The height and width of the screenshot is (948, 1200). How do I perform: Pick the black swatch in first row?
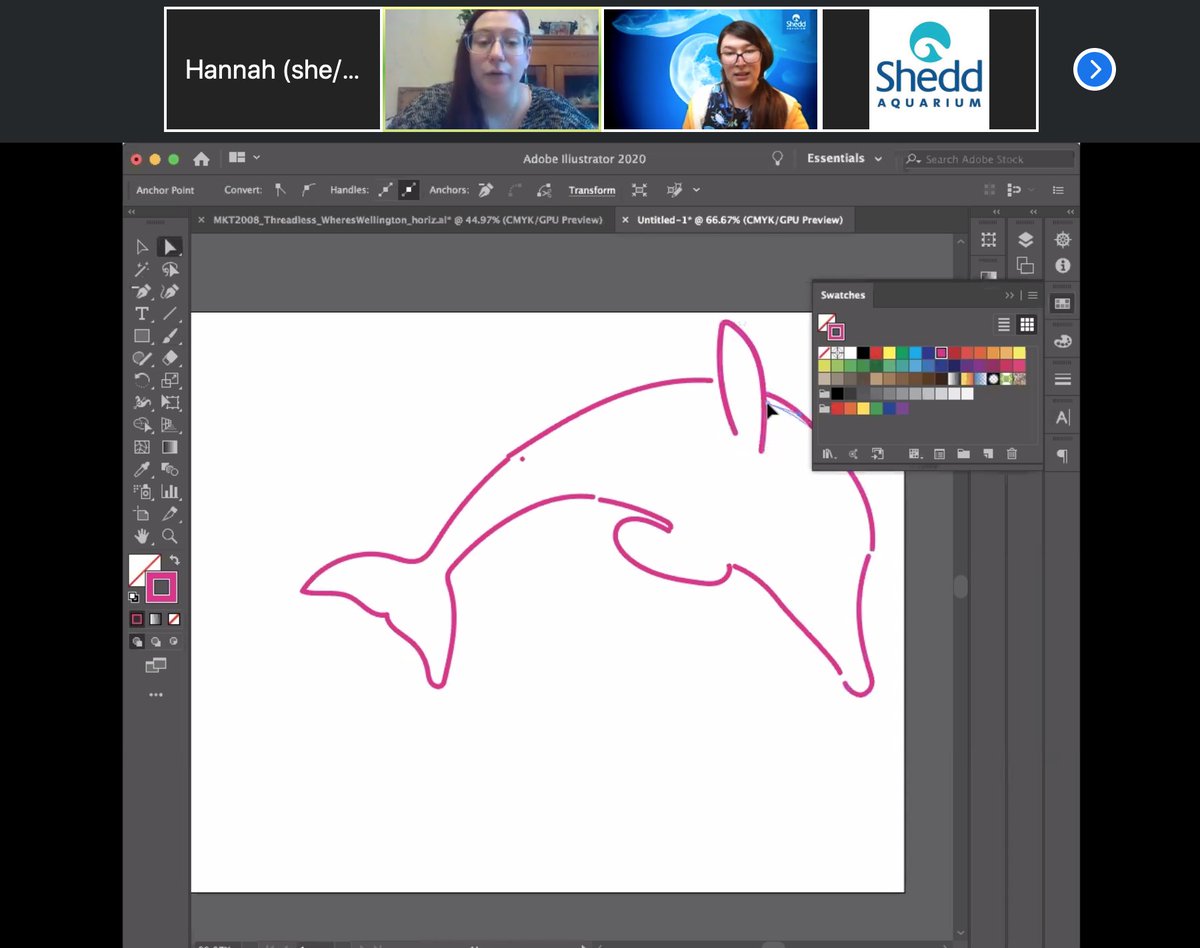pyautogui.click(x=863, y=353)
